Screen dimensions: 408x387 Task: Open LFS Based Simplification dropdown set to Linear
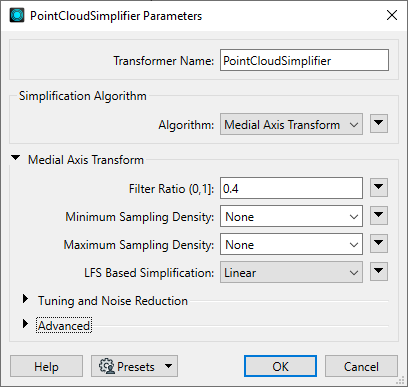[291, 272]
